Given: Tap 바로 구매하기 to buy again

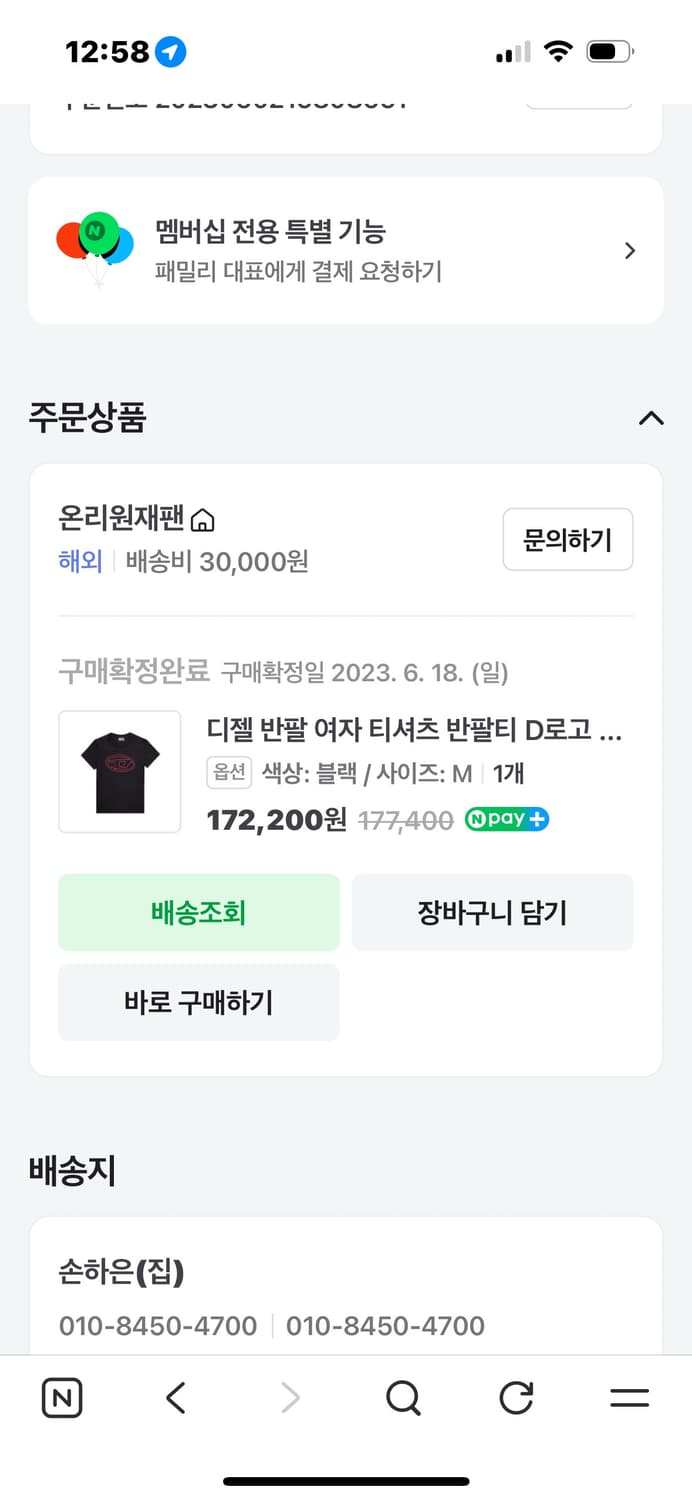Looking at the screenshot, I should tap(198, 1002).
